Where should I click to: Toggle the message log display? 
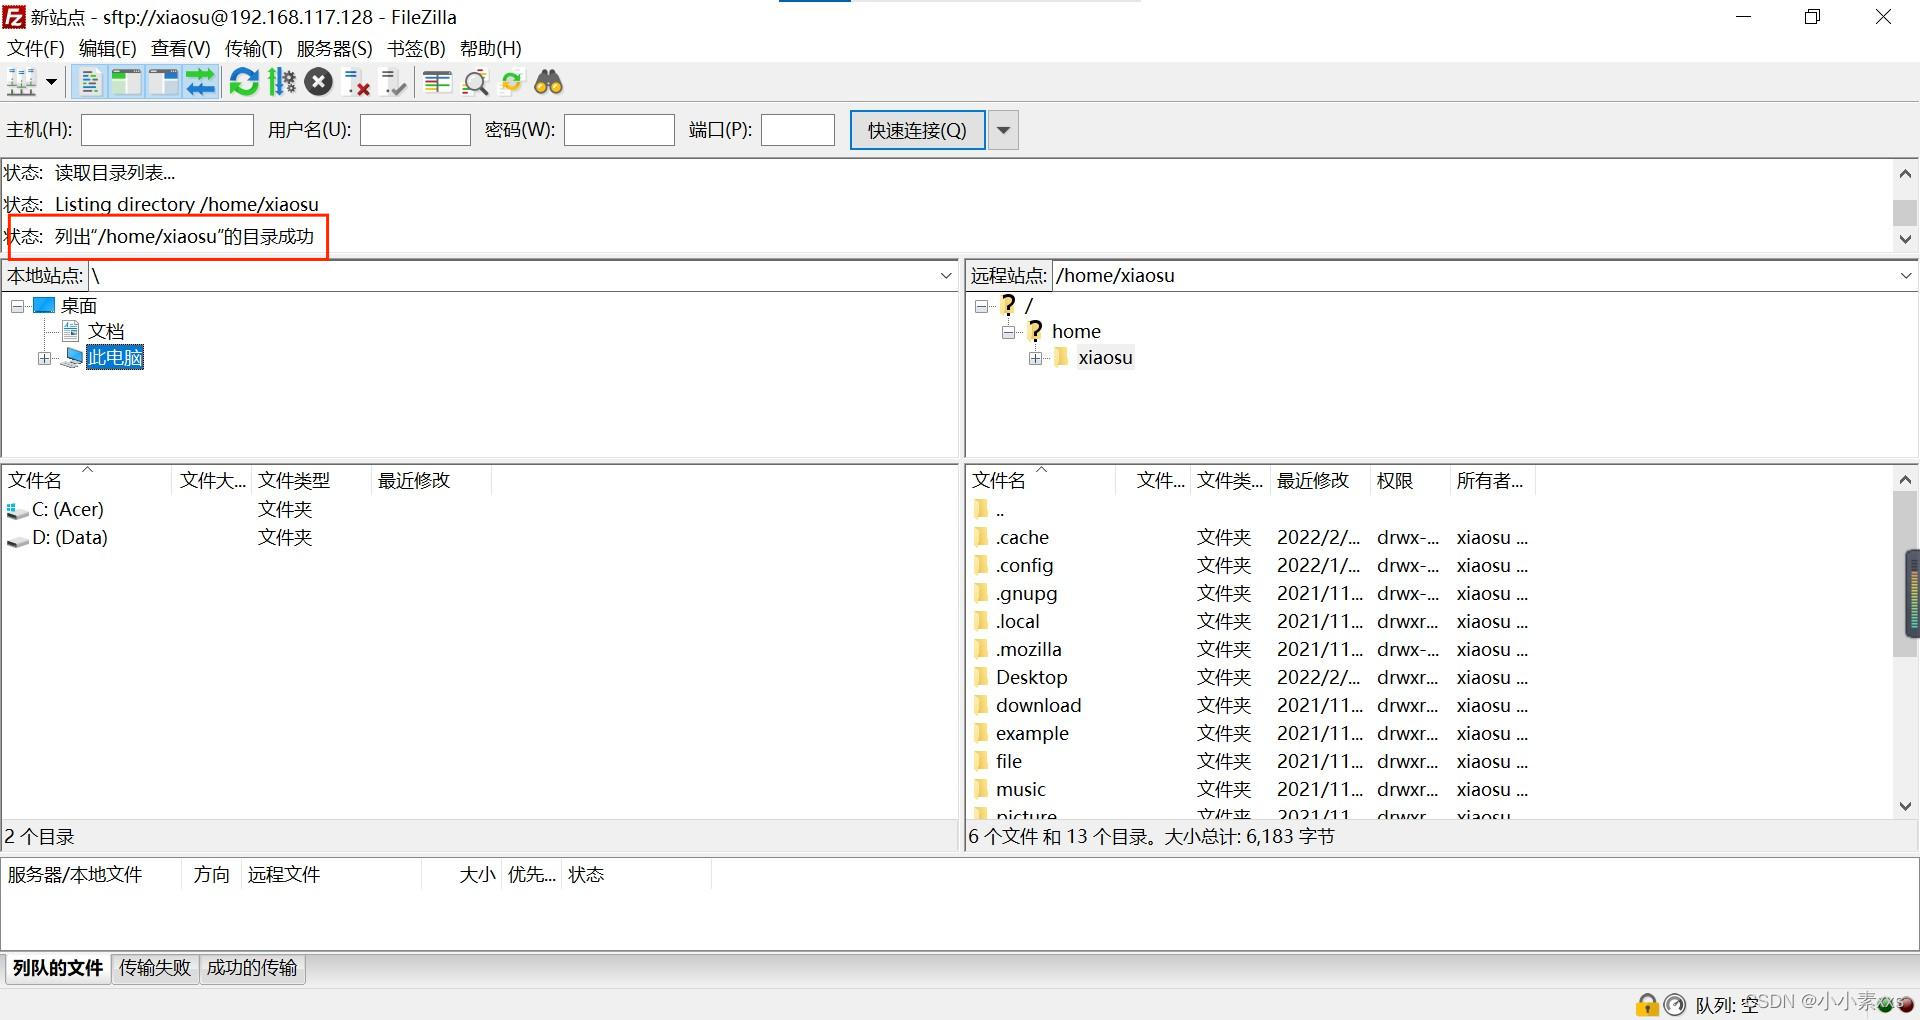[x=89, y=81]
